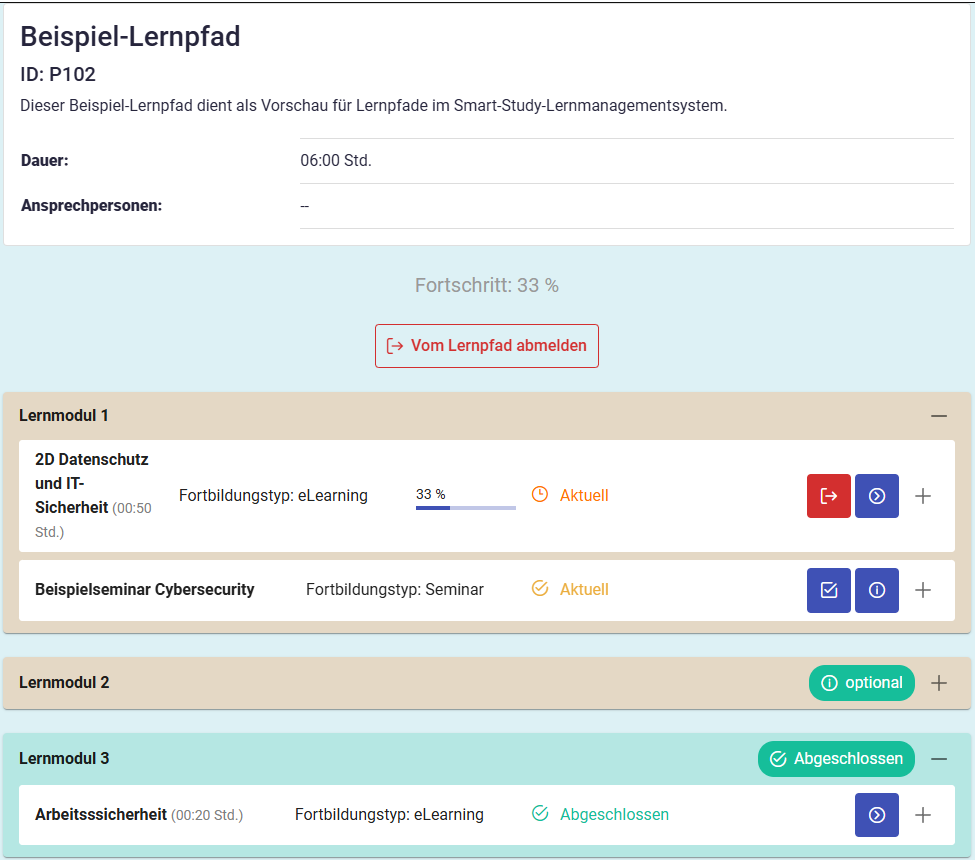Show info for Beispielseminar Cybersecurity
Screen dimensions: 975x860
tap(876, 590)
